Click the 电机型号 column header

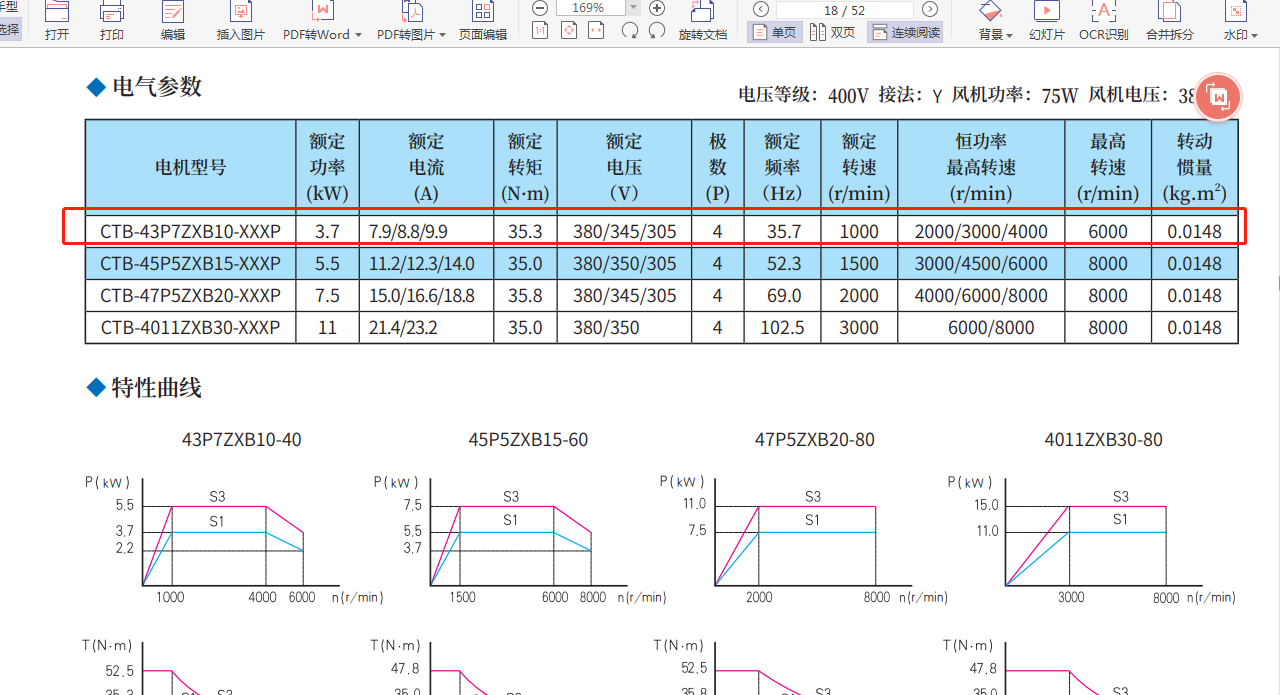[x=190, y=167]
